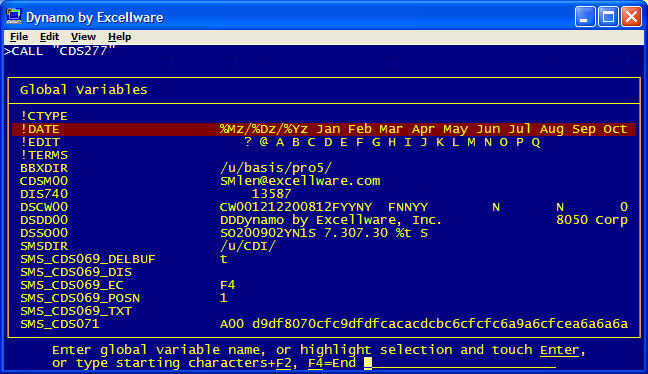Image resolution: width=648 pixels, height=374 pixels.
Task: Click the variable name input field
Action: pyautogui.click(x=460, y=363)
